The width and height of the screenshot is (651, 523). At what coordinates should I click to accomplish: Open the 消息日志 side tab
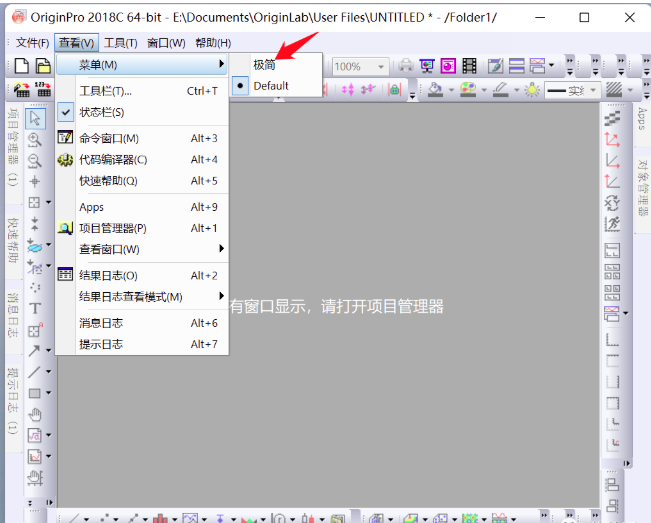(x=13, y=315)
